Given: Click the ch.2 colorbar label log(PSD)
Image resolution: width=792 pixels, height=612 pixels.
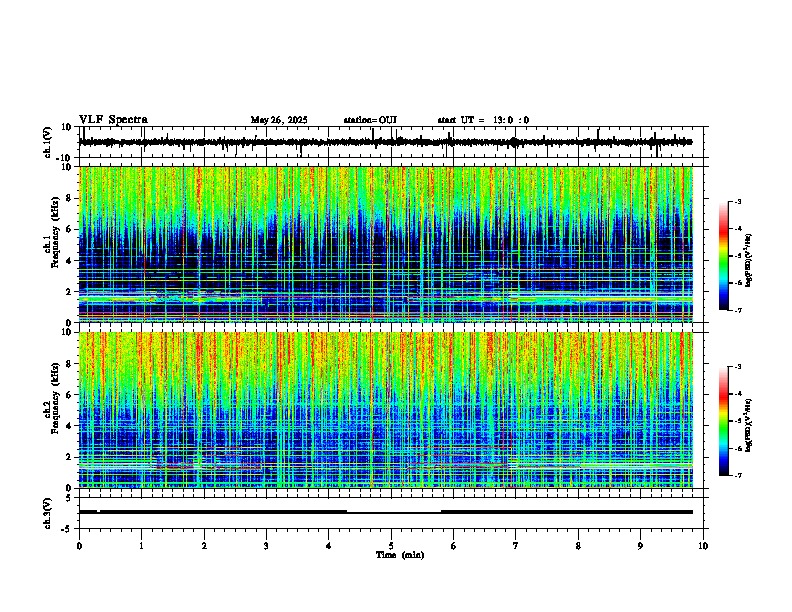Looking at the screenshot, I should point(749,425).
